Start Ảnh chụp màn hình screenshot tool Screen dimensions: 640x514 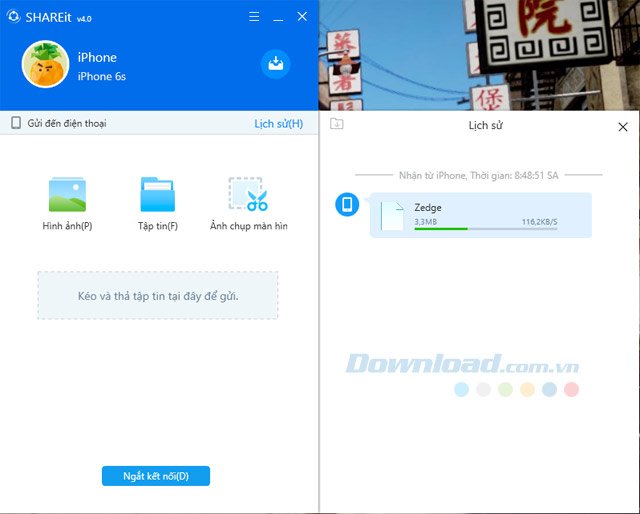[x=248, y=194]
